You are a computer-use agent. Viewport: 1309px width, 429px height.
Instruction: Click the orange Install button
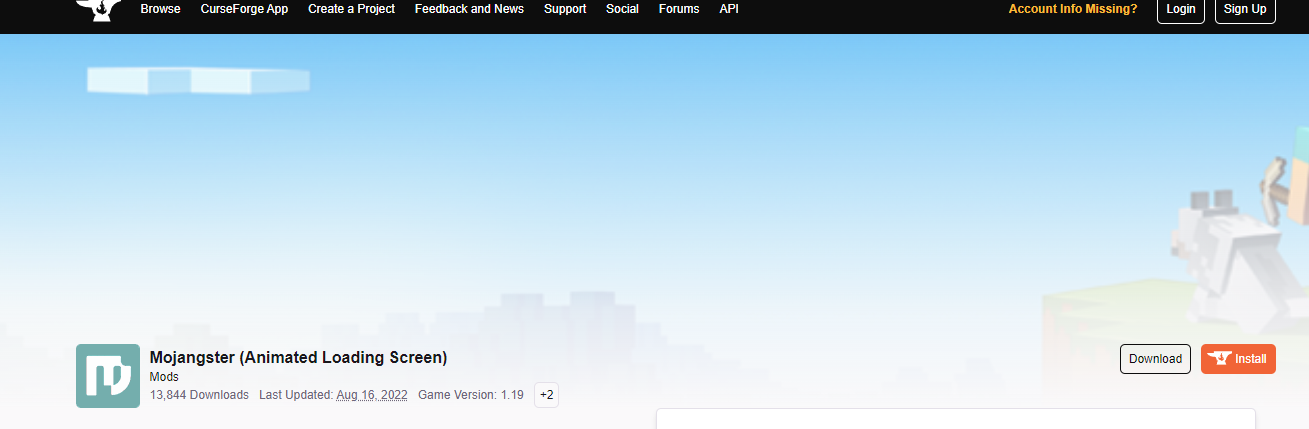point(1238,359)
